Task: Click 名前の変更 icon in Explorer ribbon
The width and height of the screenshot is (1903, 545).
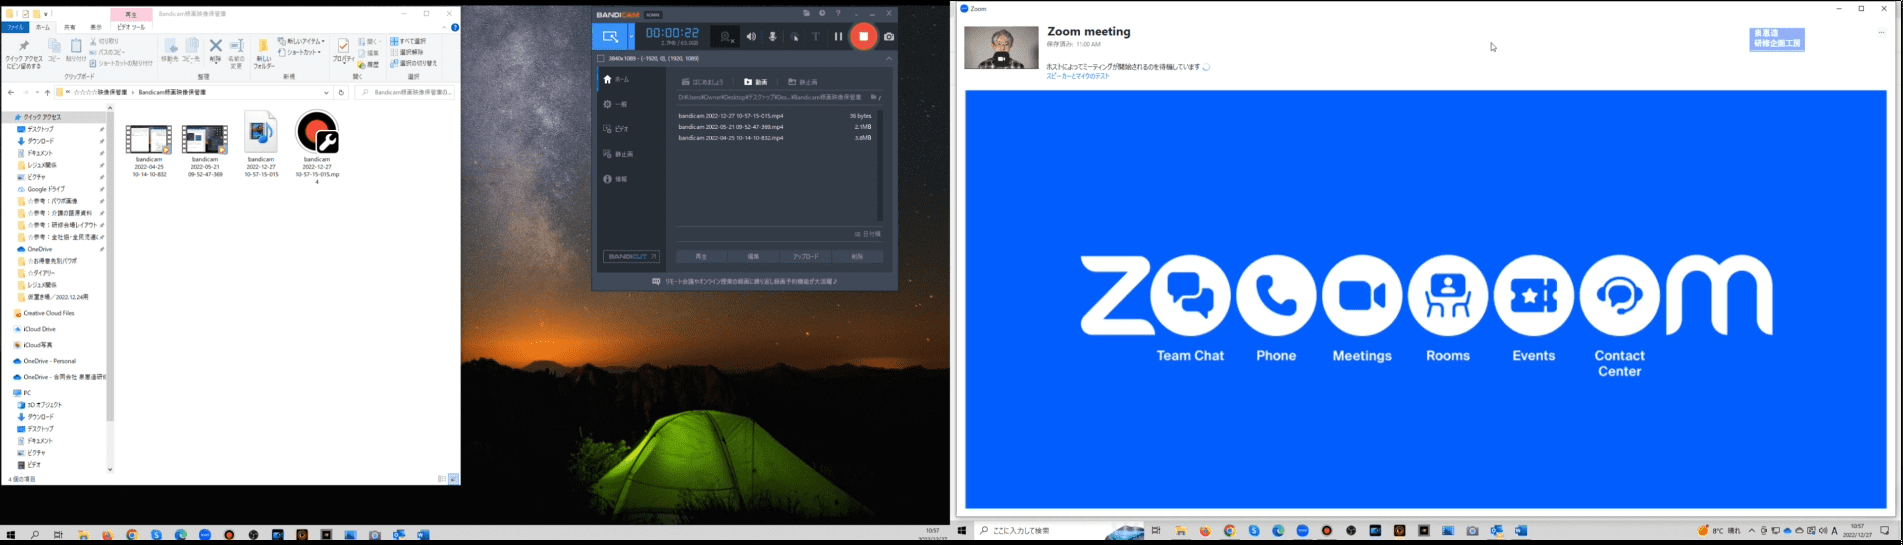Action: coord(237,53)
